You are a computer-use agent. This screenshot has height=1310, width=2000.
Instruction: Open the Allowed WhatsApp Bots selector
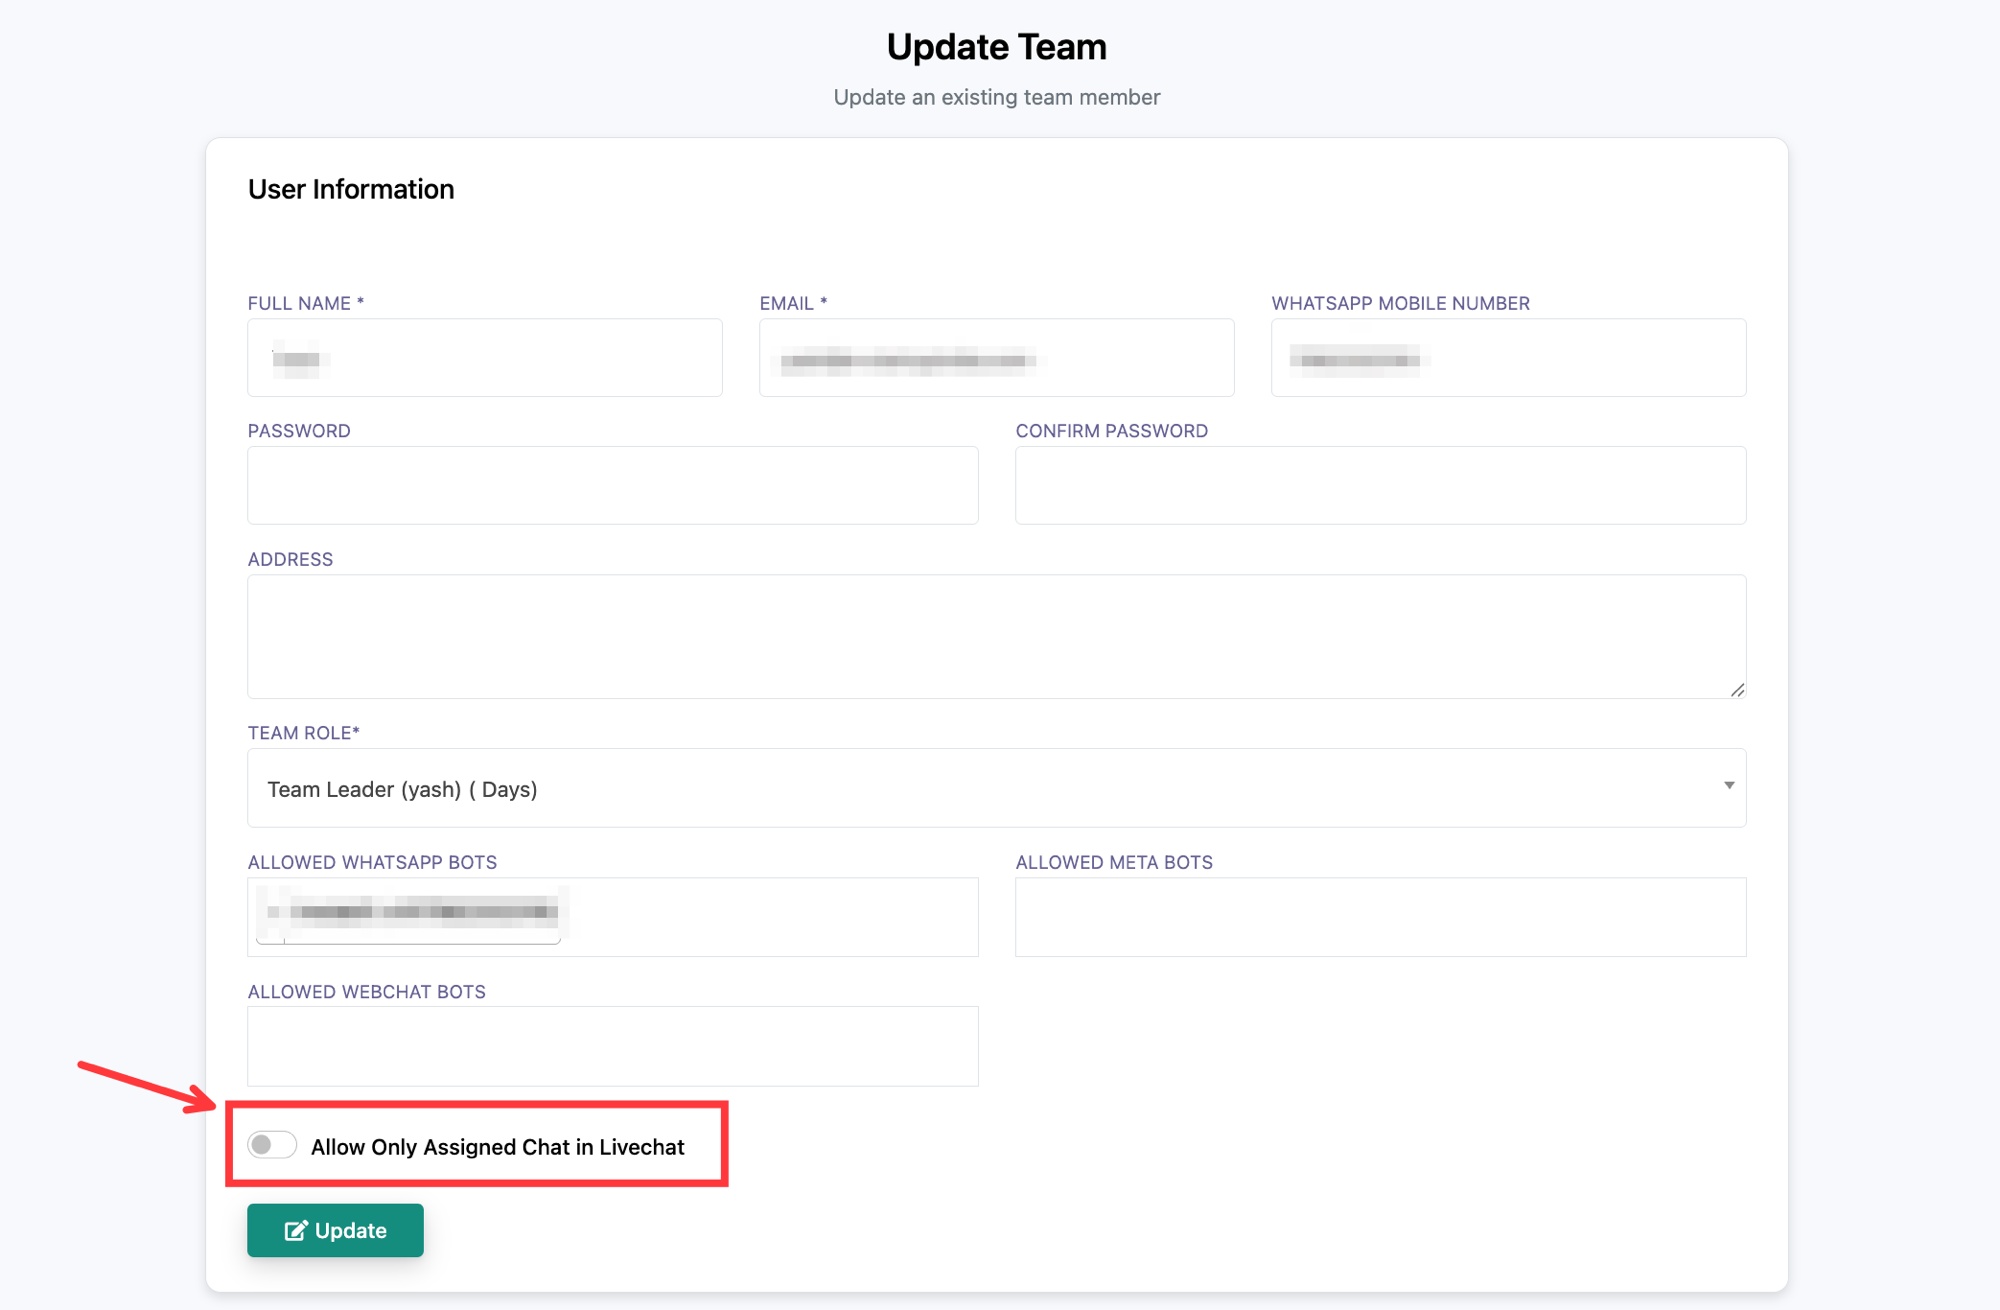613,917
